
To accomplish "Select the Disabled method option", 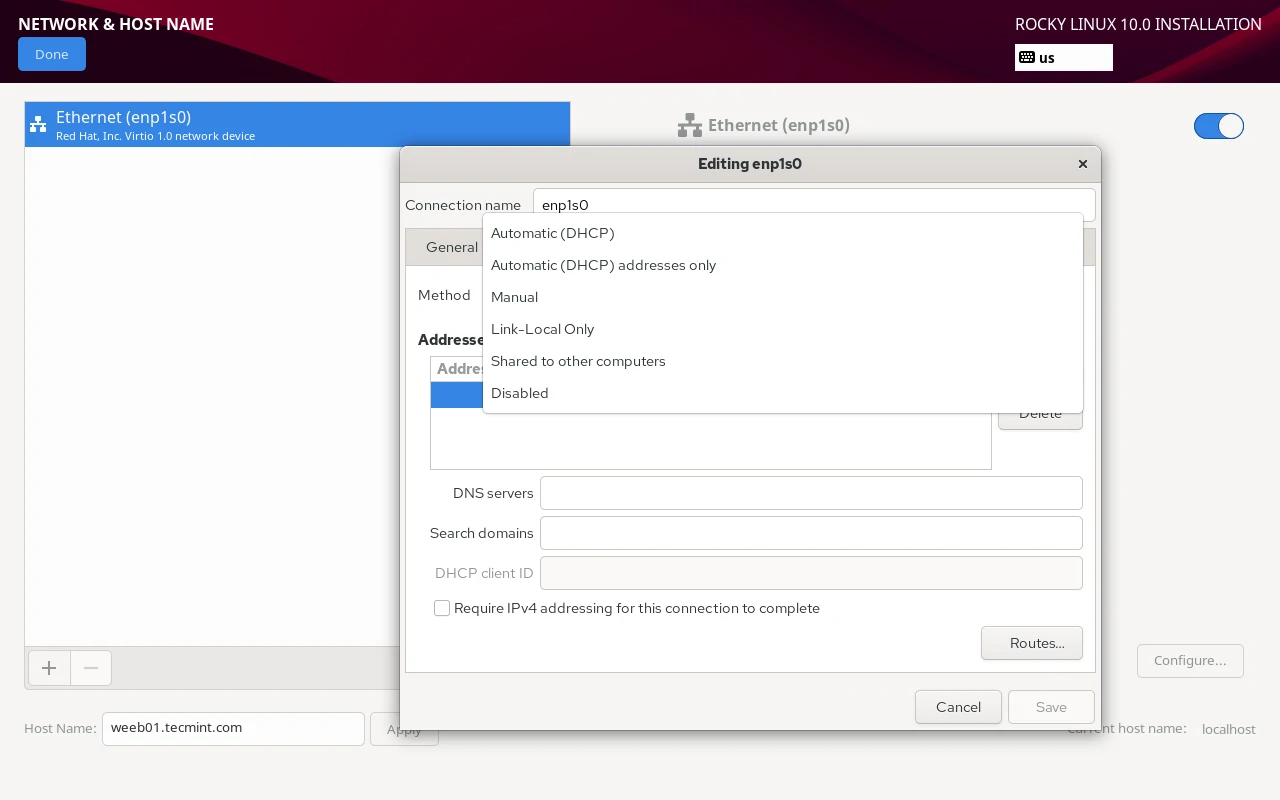I will (782, 393).
